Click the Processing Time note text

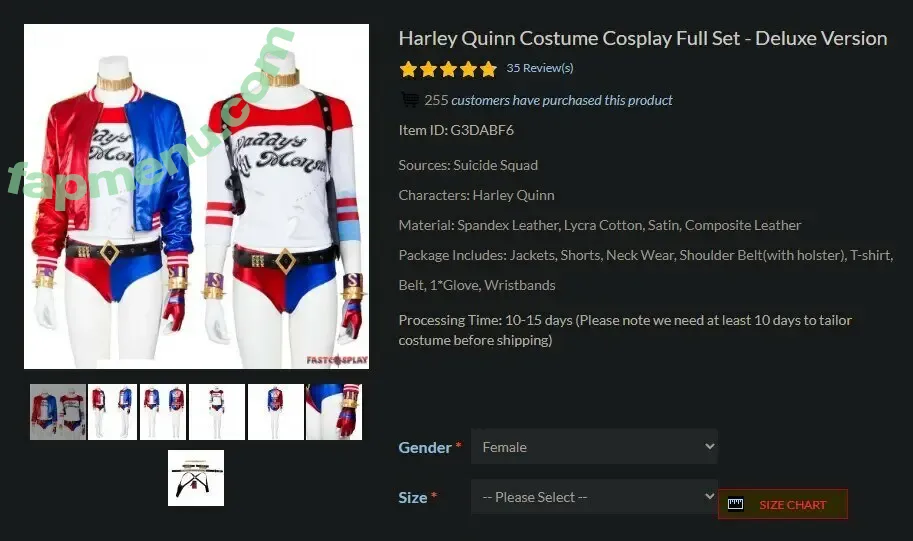point(625,330)
